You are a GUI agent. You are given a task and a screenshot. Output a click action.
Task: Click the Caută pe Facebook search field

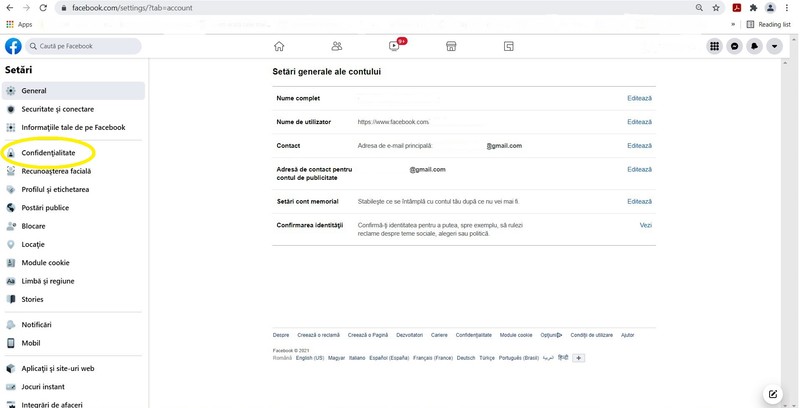(83, 46)
